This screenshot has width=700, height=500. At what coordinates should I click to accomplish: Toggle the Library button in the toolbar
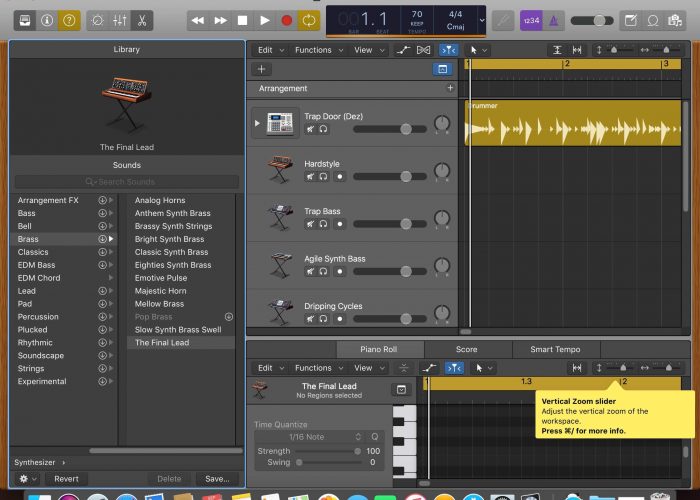25,21
